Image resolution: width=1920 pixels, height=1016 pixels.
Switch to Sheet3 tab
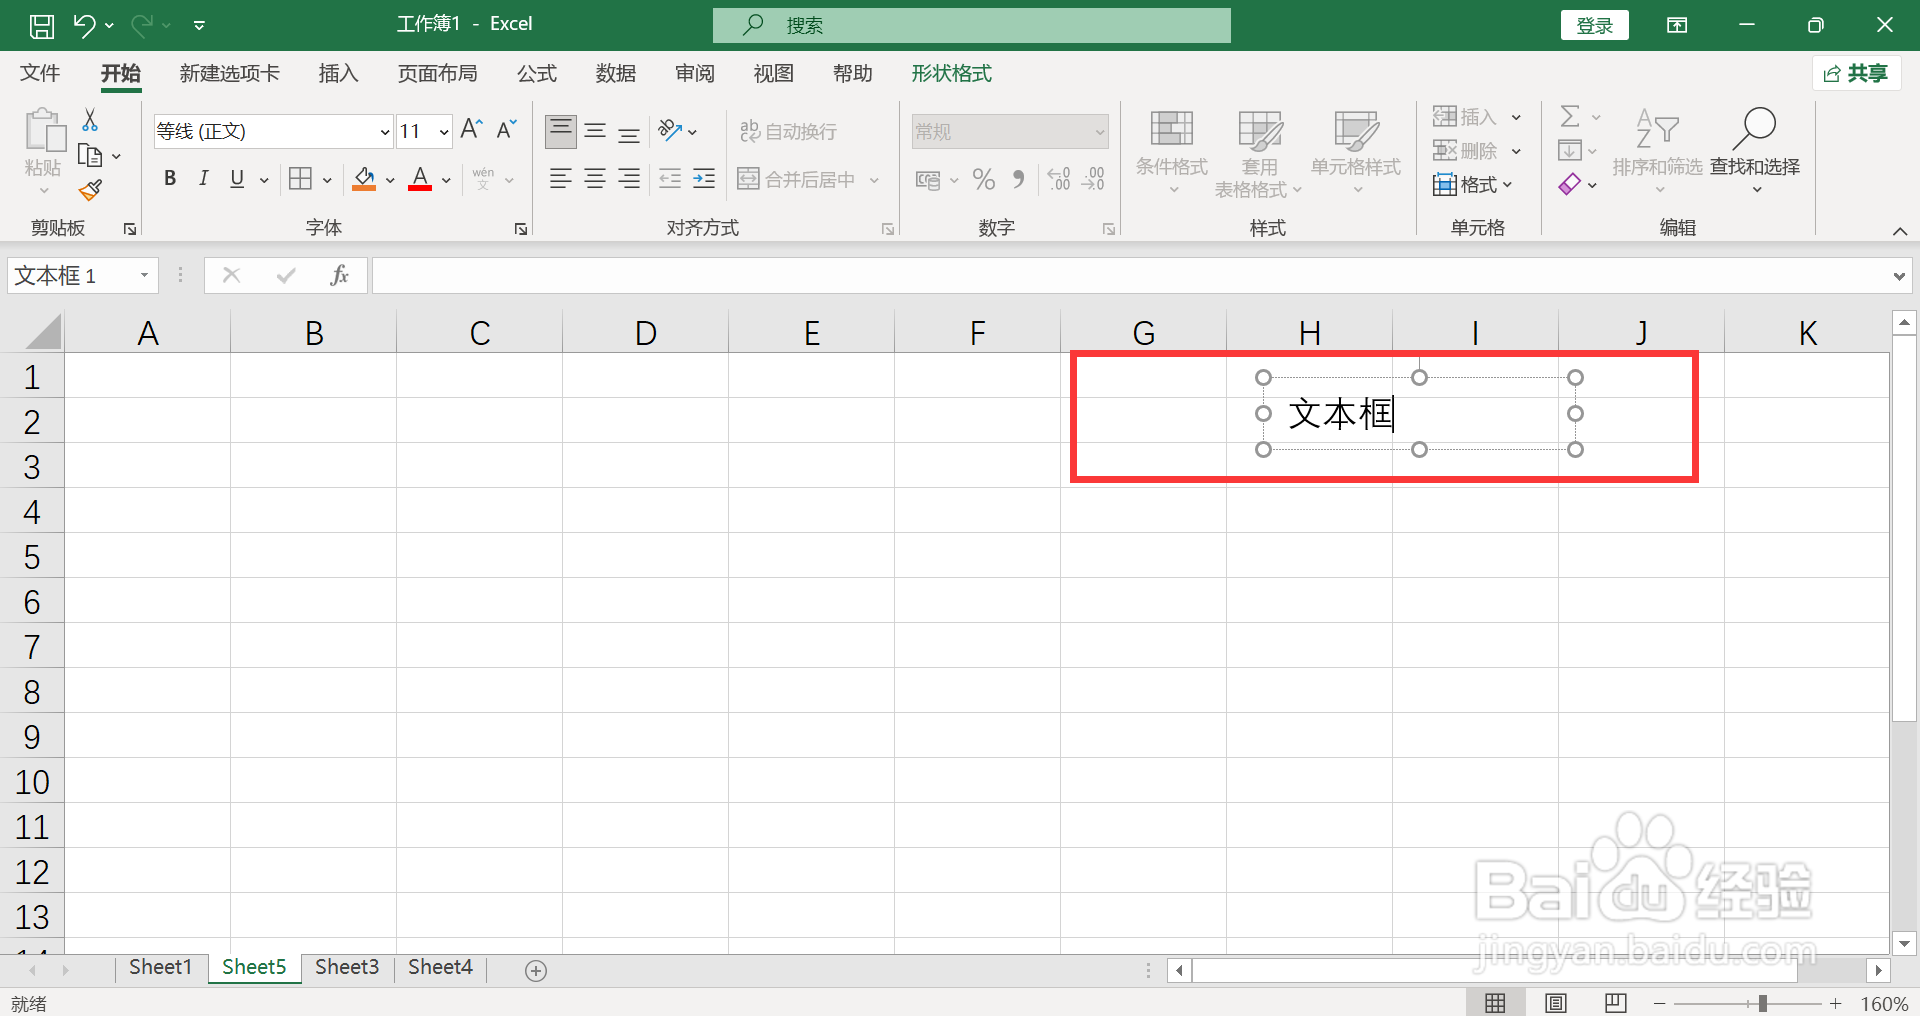pyautogui.click(x=347, y=967)
